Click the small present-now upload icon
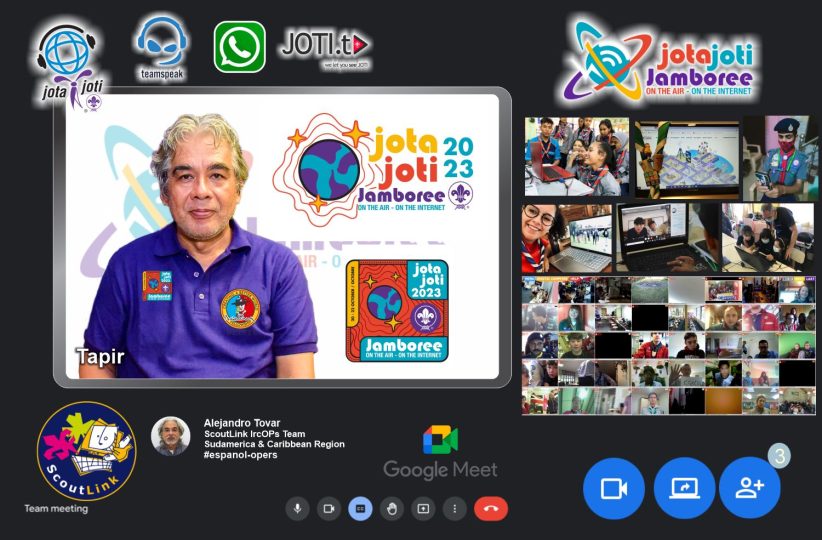The image size is (822, 540). (x=423, y=509)
